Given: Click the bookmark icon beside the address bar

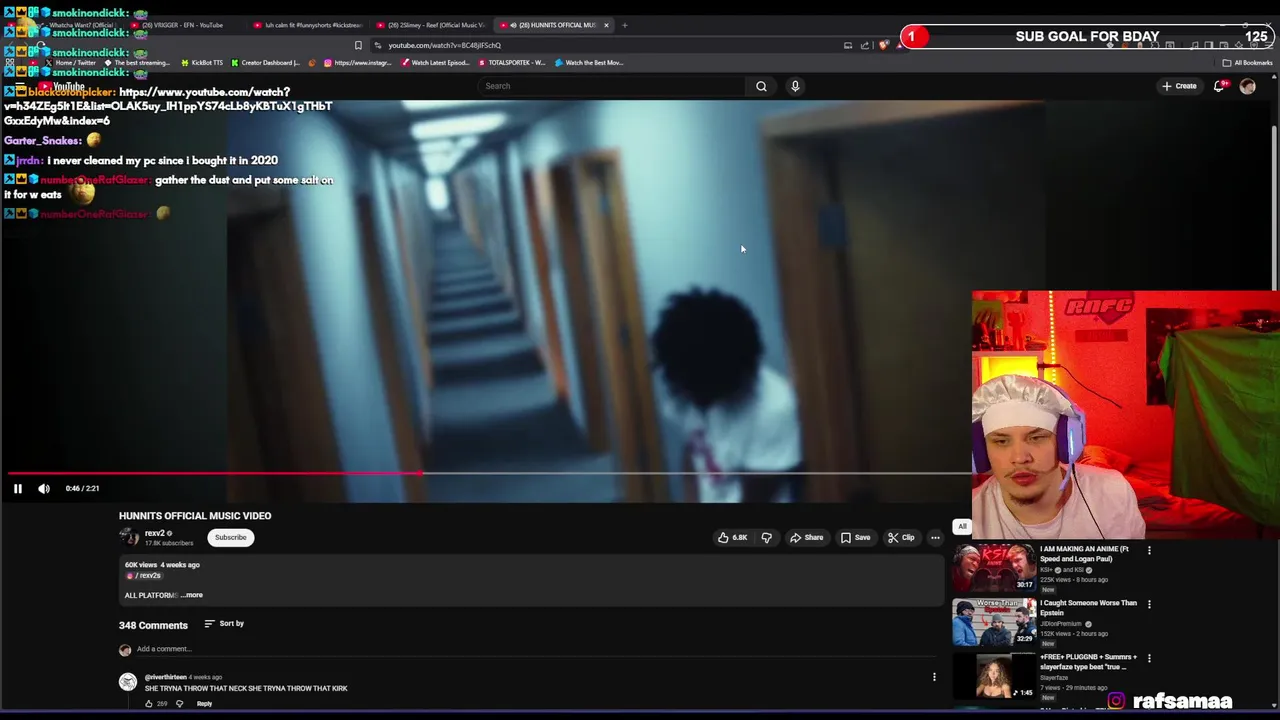Looking at the screenshot, I should point(358,45).
